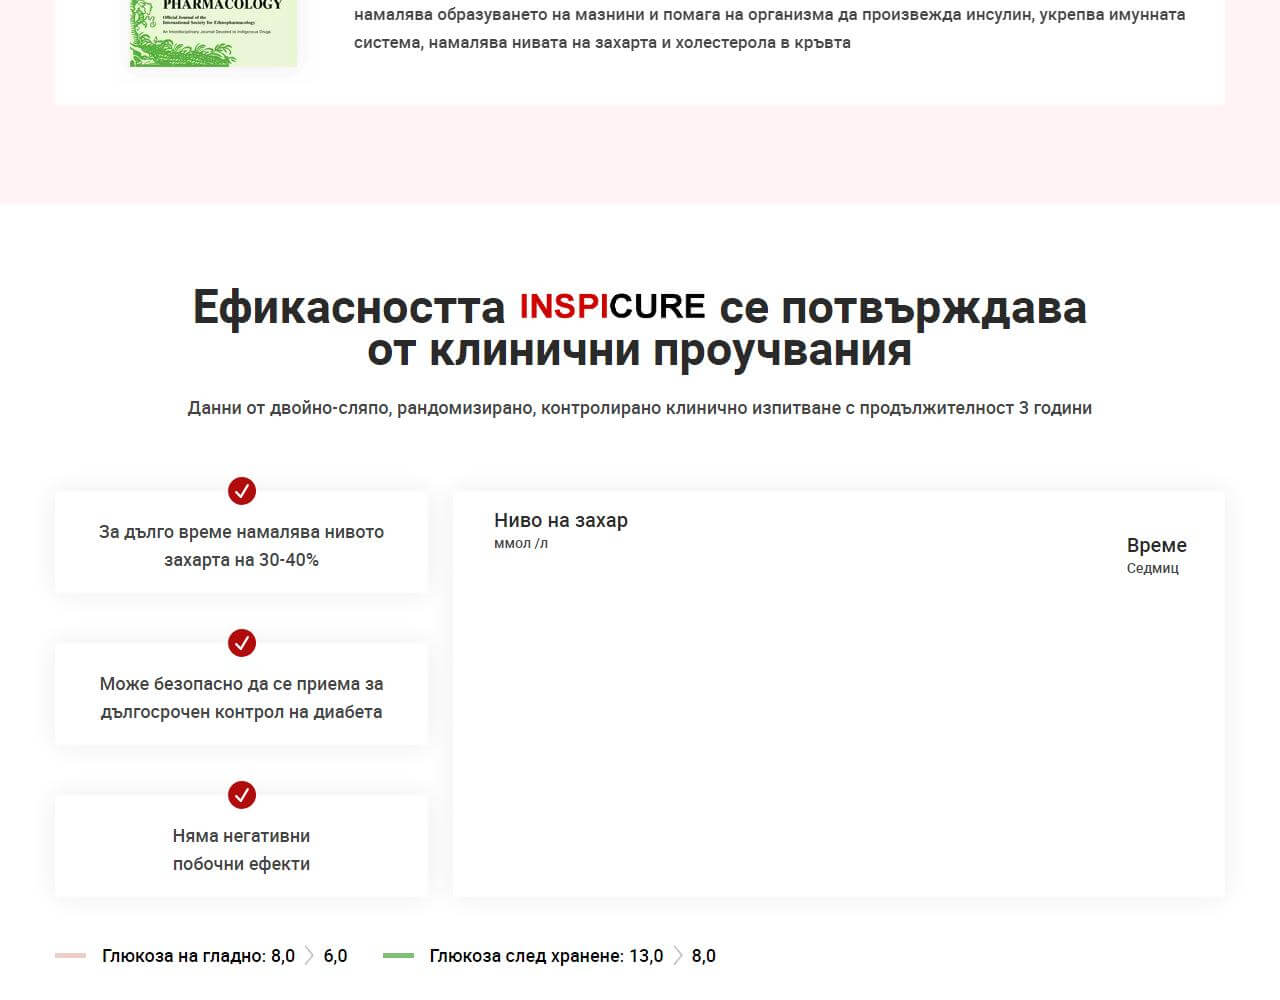1280x1000 pixels.
Task: Click the INSPICURE logo in the heading
Action: (x=612, y=306)
